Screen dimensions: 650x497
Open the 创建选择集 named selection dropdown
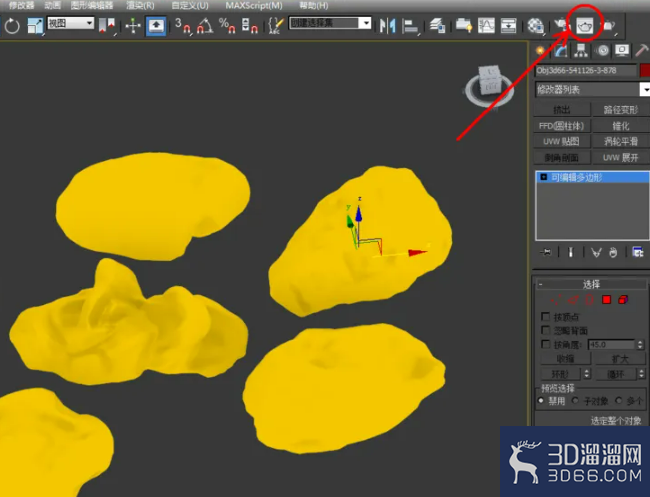click(330, 23)
